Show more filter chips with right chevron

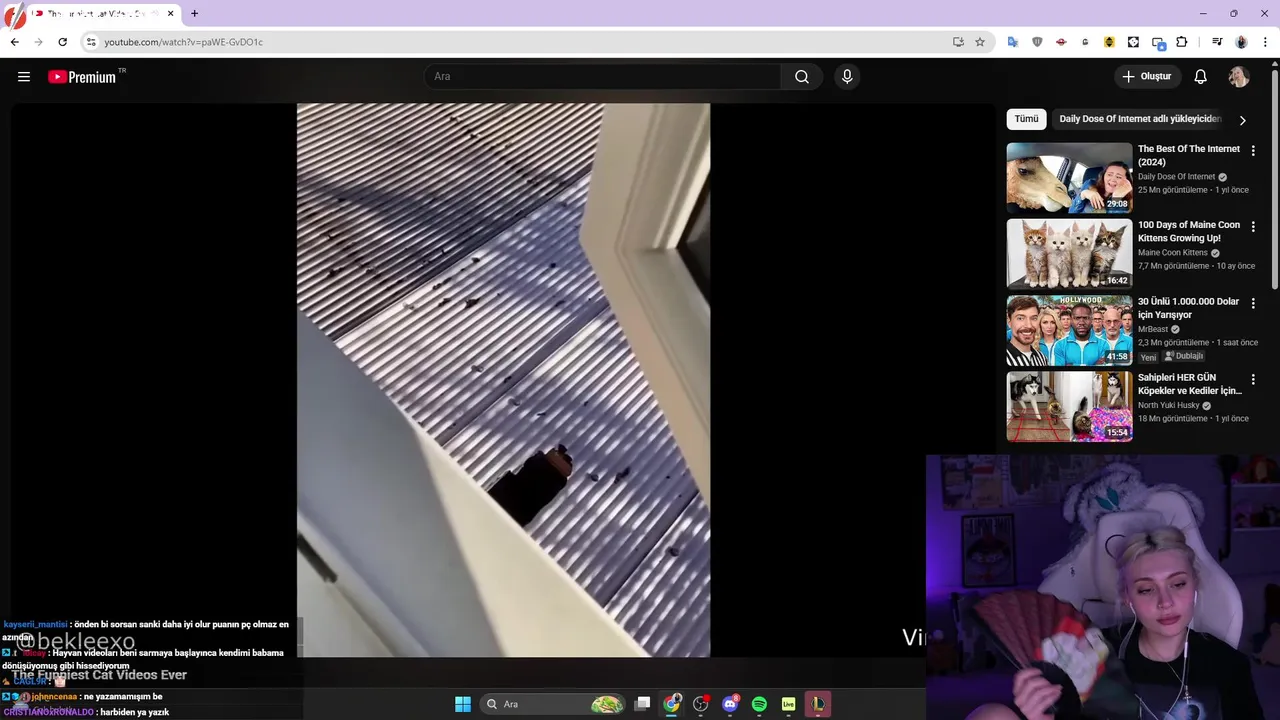1242,120
